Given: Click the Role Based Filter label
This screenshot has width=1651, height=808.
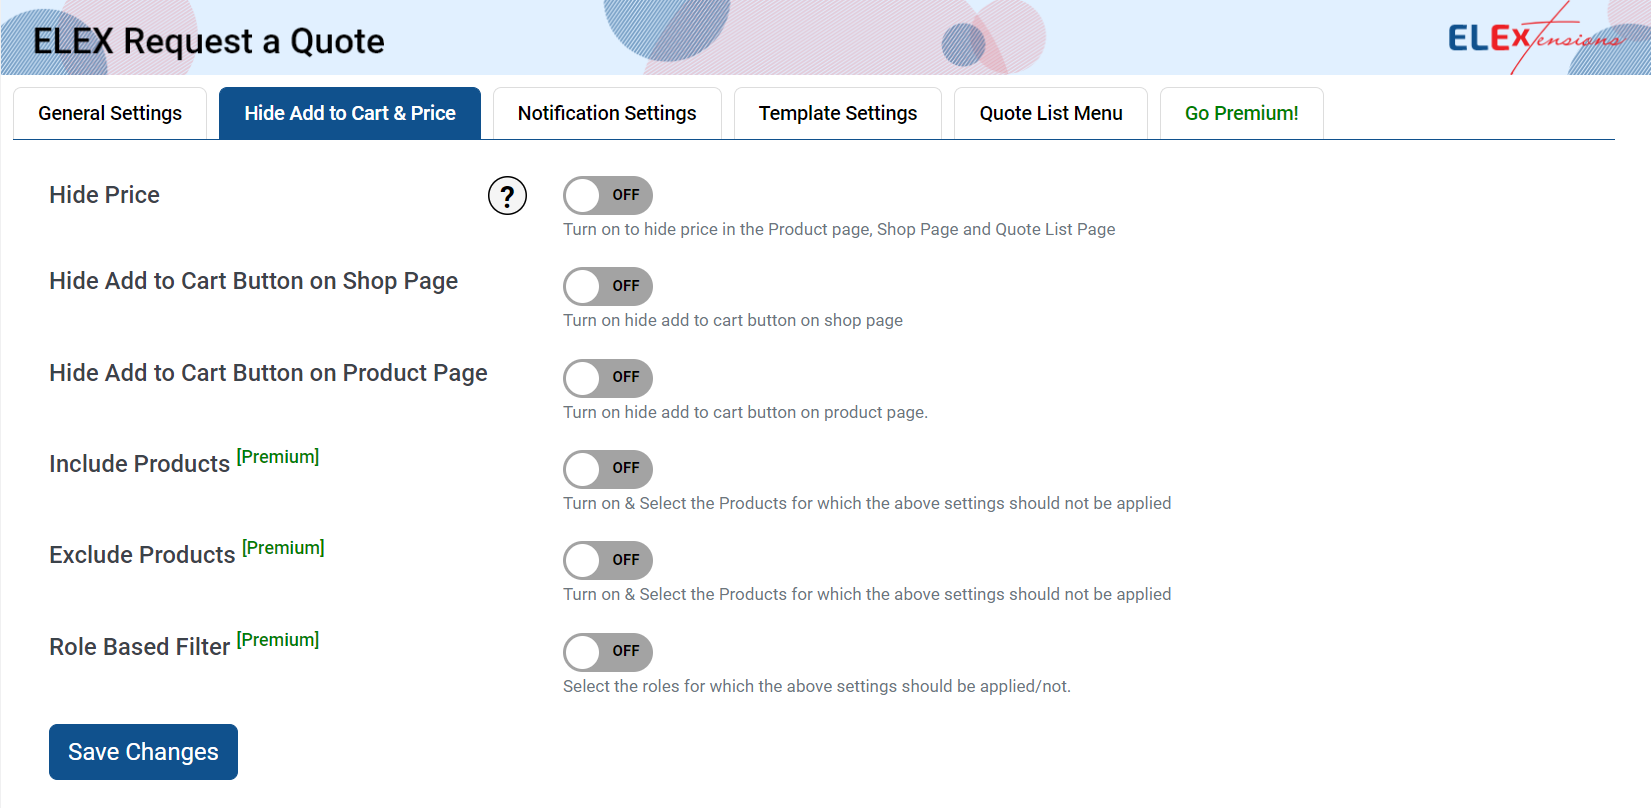Looking at the screenshot, I should click(140, 647).
